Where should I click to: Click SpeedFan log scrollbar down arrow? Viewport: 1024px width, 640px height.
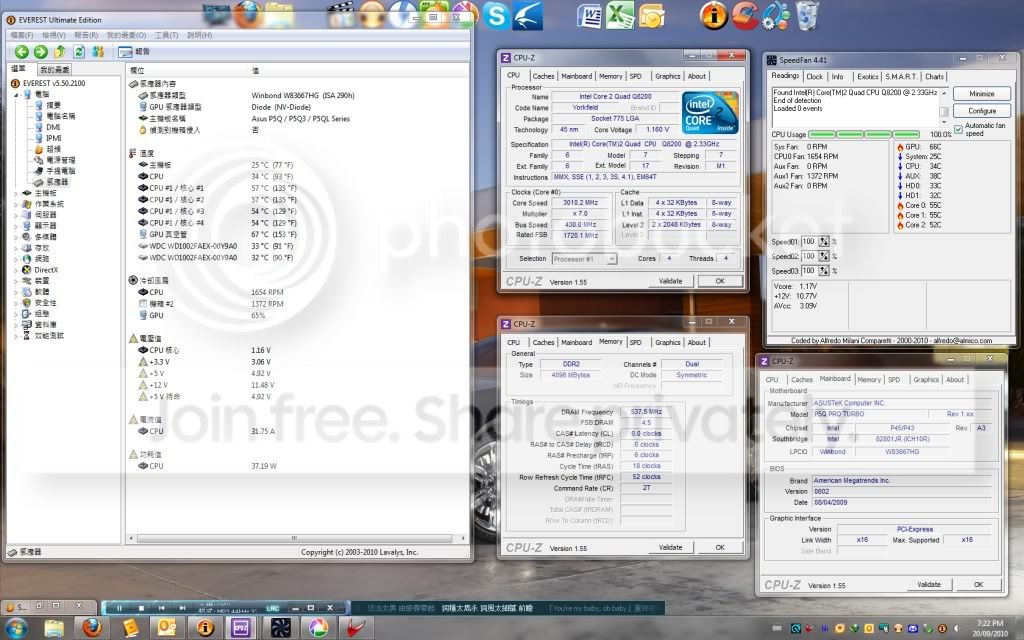(x=944, y=122)
